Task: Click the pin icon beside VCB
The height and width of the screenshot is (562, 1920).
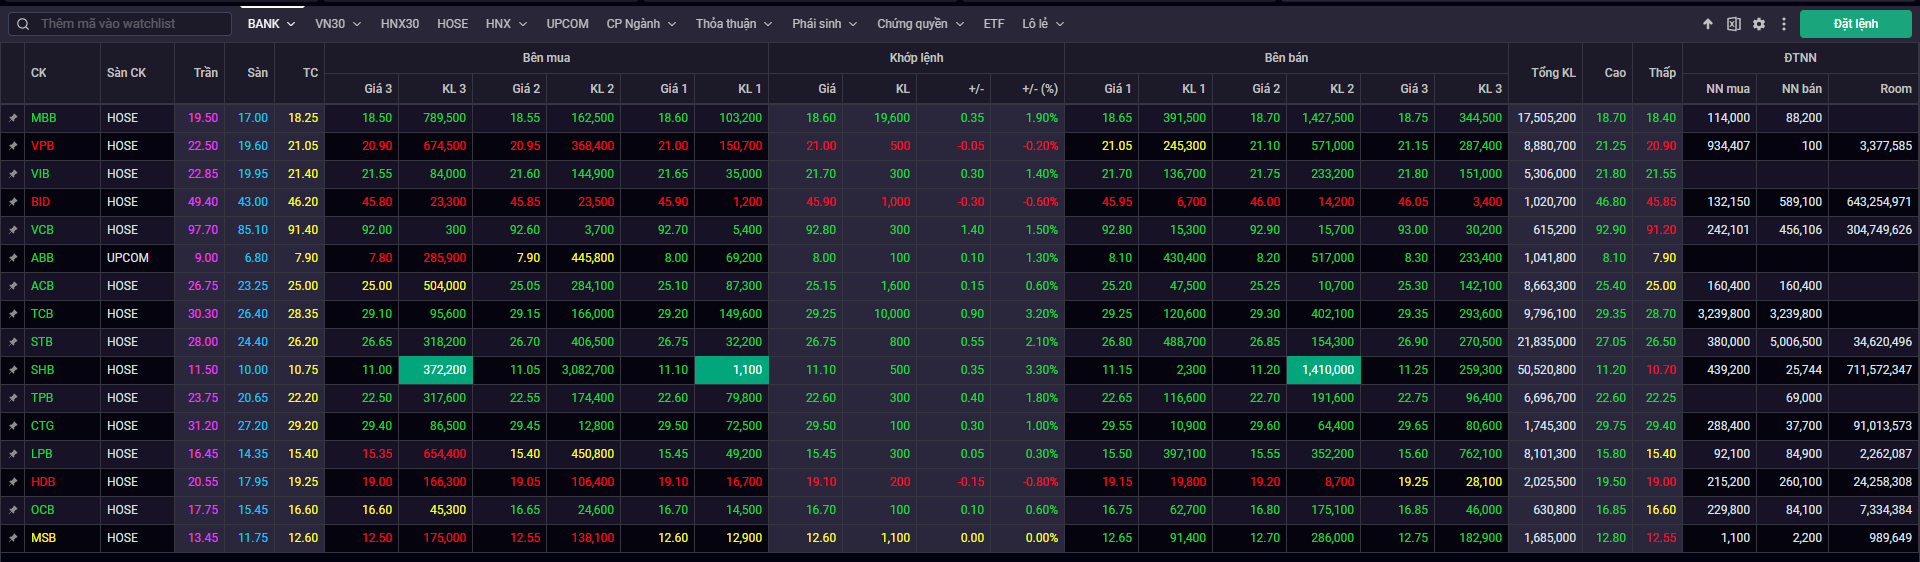Action: [13, 230]
